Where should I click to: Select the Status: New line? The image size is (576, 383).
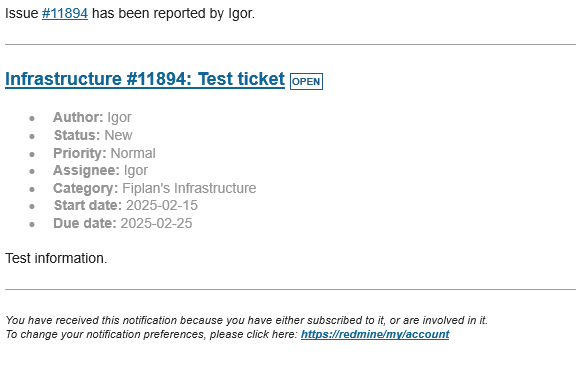[93, 135]
